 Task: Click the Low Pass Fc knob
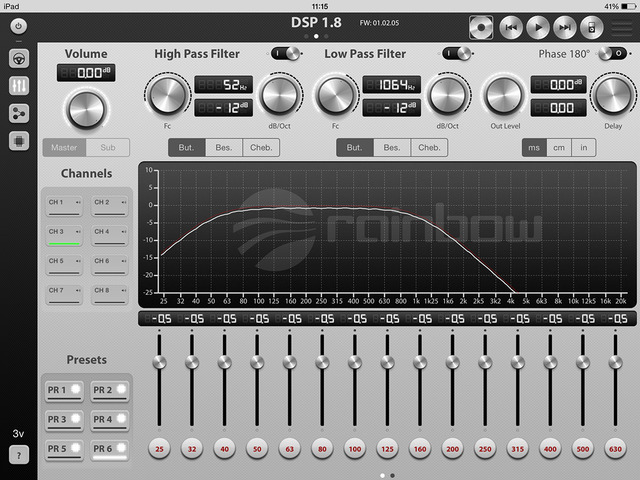click(x=336, y=95)
